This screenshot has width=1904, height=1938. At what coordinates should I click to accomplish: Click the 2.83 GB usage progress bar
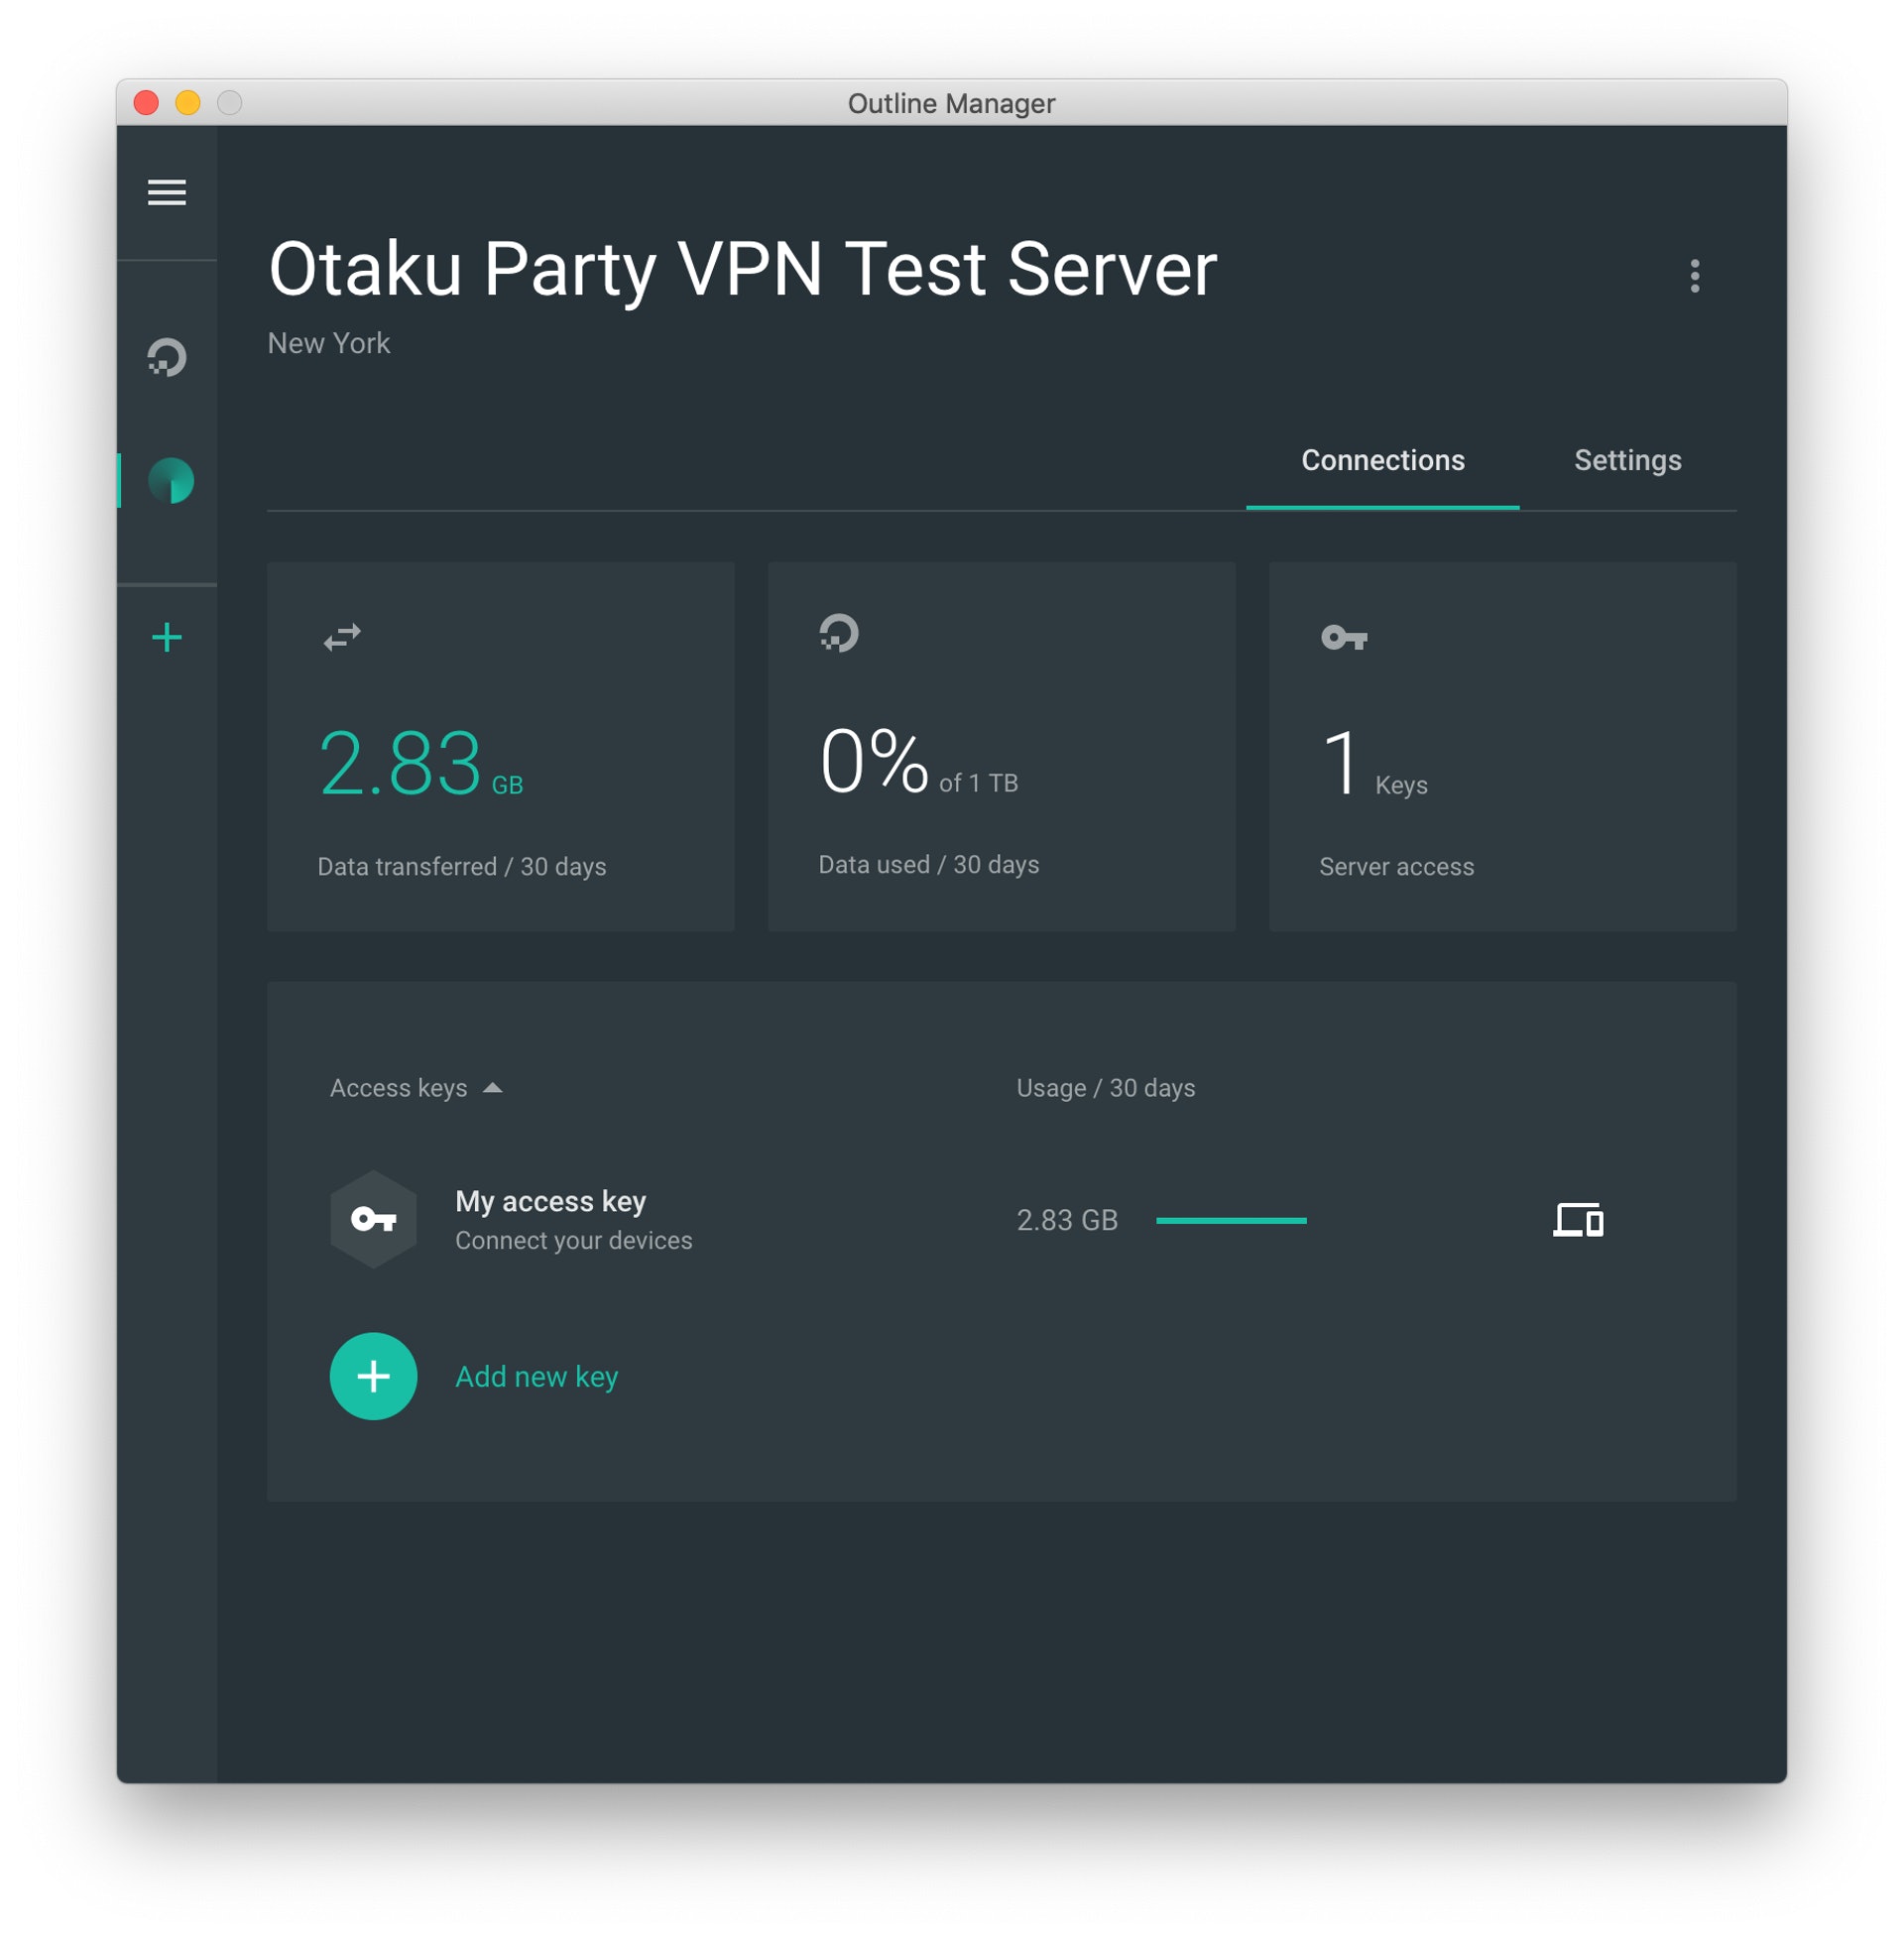pyautogui.click(x=1231, y=1220)
